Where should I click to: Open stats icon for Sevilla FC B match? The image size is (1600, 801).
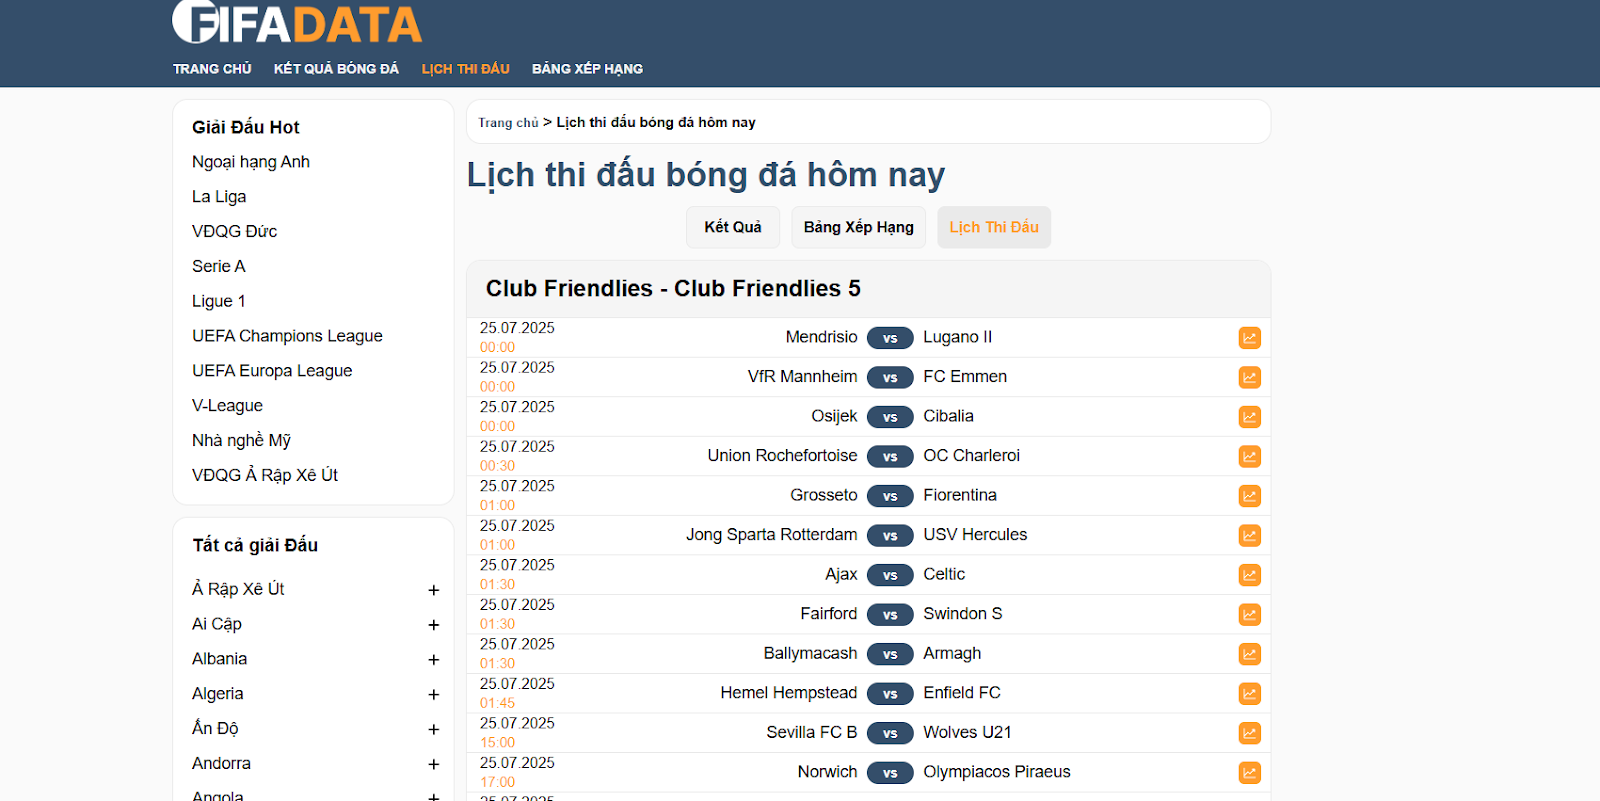pos(1249,733)
